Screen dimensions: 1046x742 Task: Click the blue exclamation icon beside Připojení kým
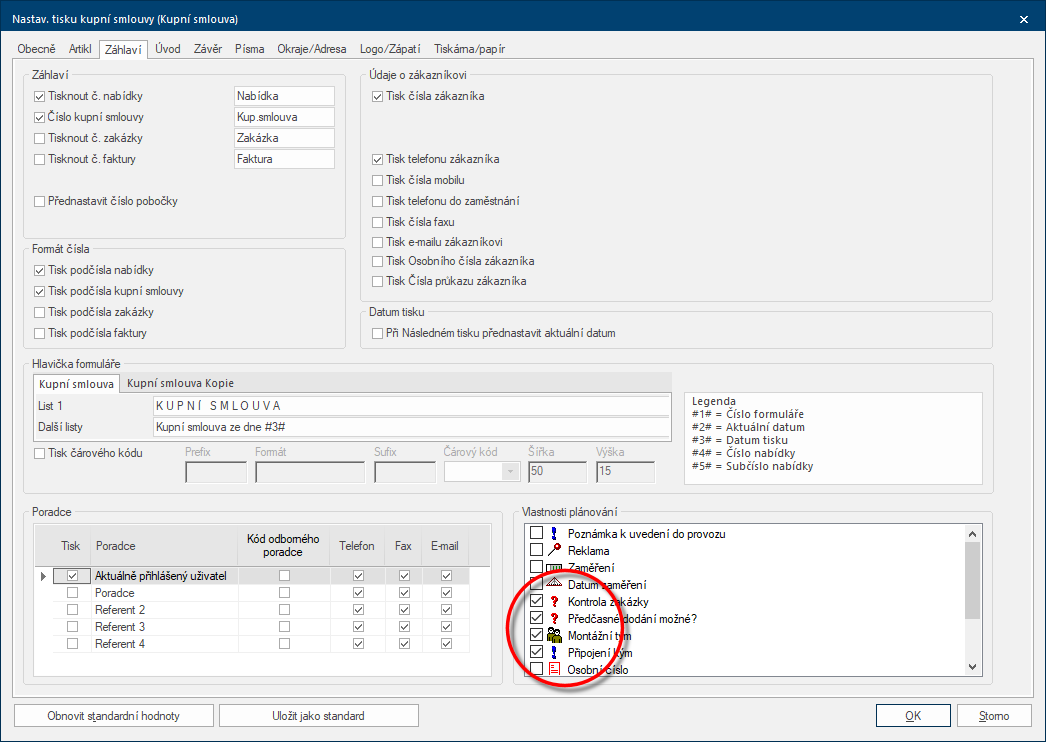click(554, 652)
